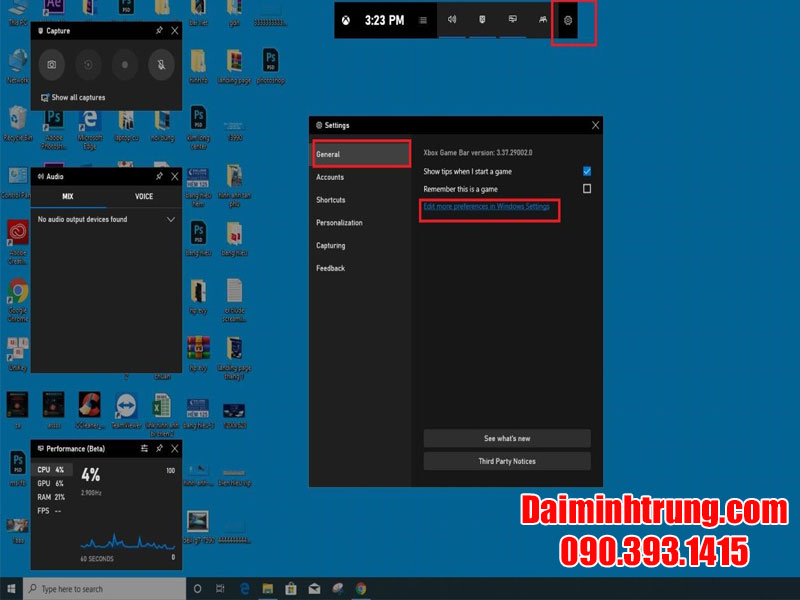This screenshot has width=800, height=600.
Task: Click the Record last 30 seconds icon
Action: pos(88,64)
